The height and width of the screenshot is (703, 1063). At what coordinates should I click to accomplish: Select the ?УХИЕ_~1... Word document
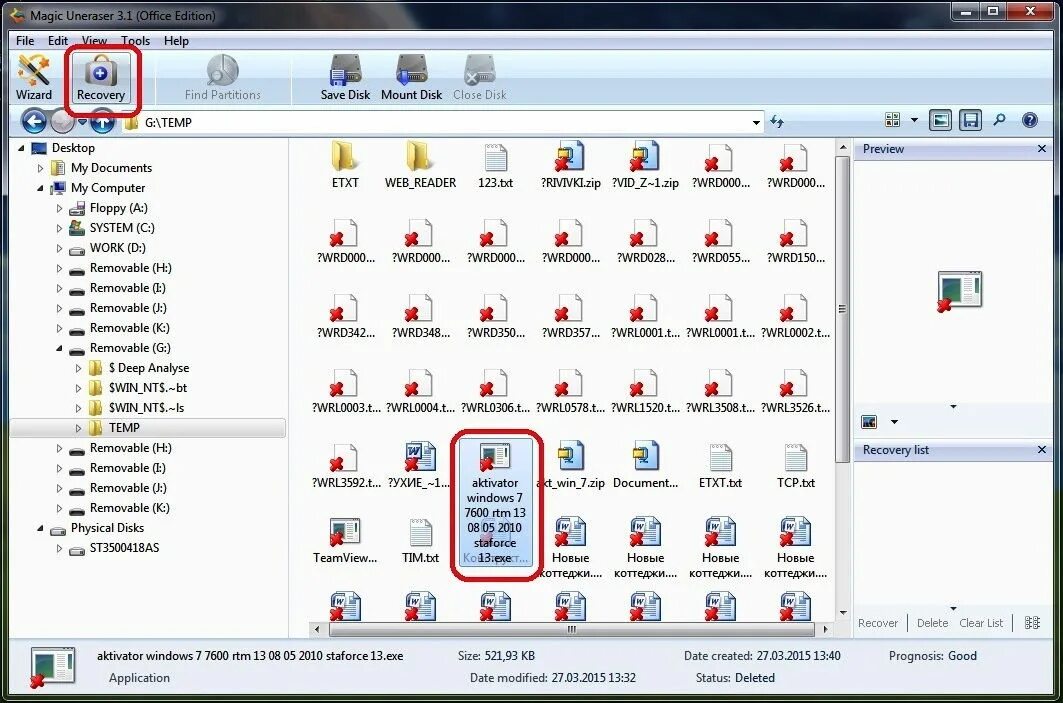(420, 466)
